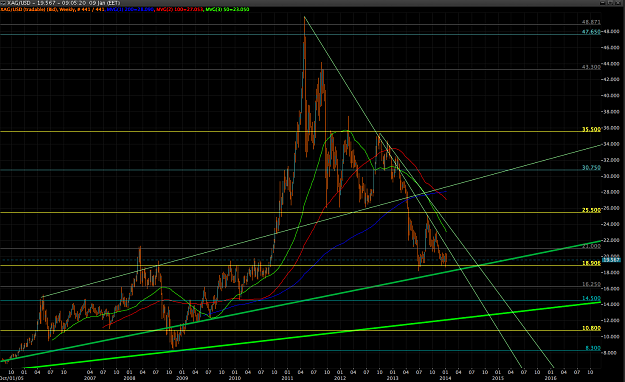Screen dimensions: 625x382
Task: Click the XAG/USD window title text
Action: coord(63,3)
